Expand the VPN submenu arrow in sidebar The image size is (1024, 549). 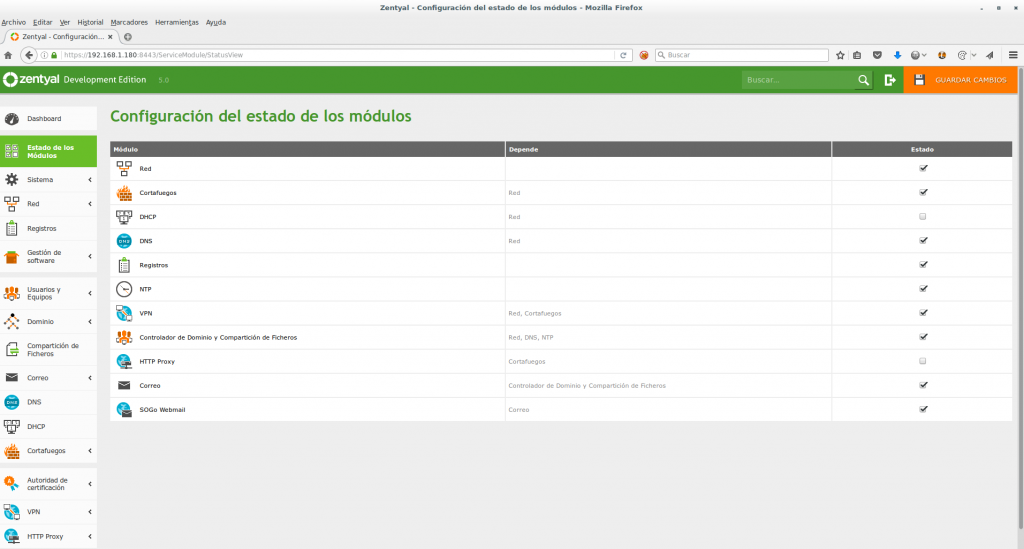(x=90, y=512)
